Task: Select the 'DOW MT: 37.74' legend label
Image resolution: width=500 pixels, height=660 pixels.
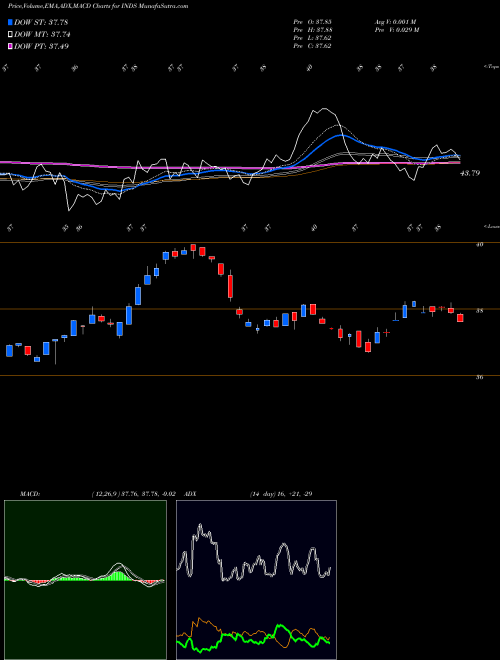Action: pyautogui.click(x=42, y=35)
